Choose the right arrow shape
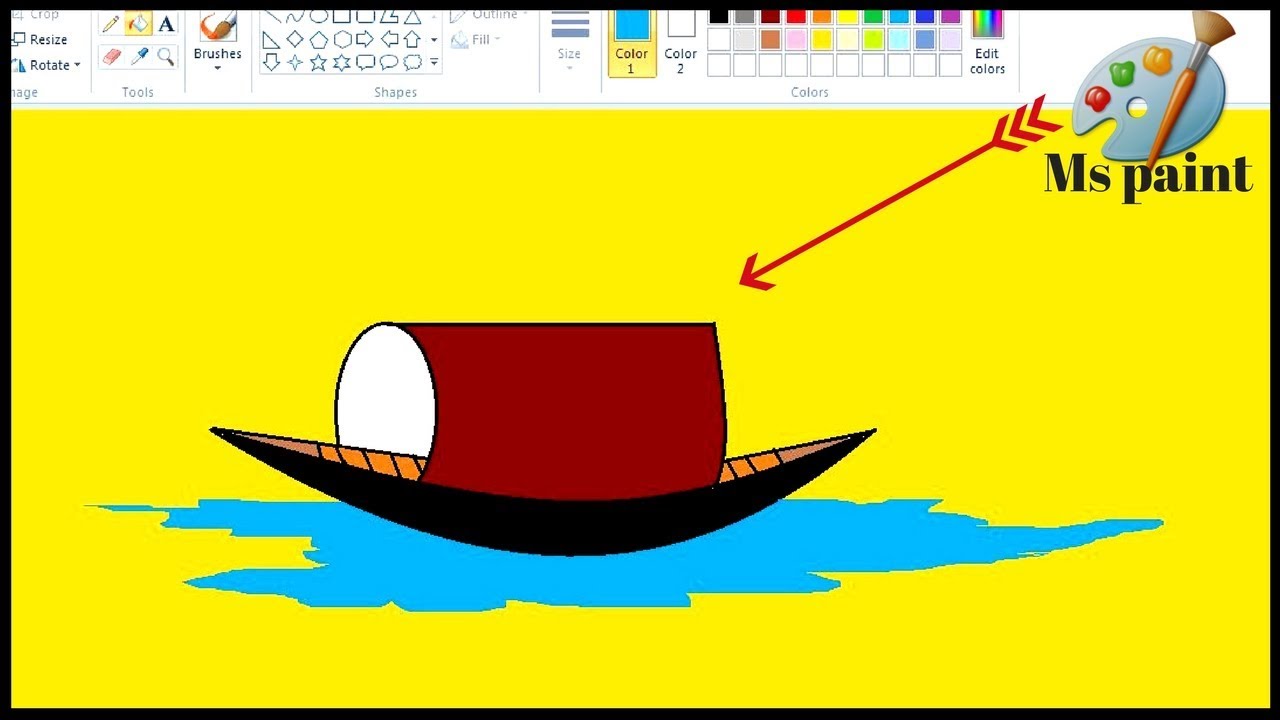This screenshot has height=720, width=1280. tap(365, 39)
